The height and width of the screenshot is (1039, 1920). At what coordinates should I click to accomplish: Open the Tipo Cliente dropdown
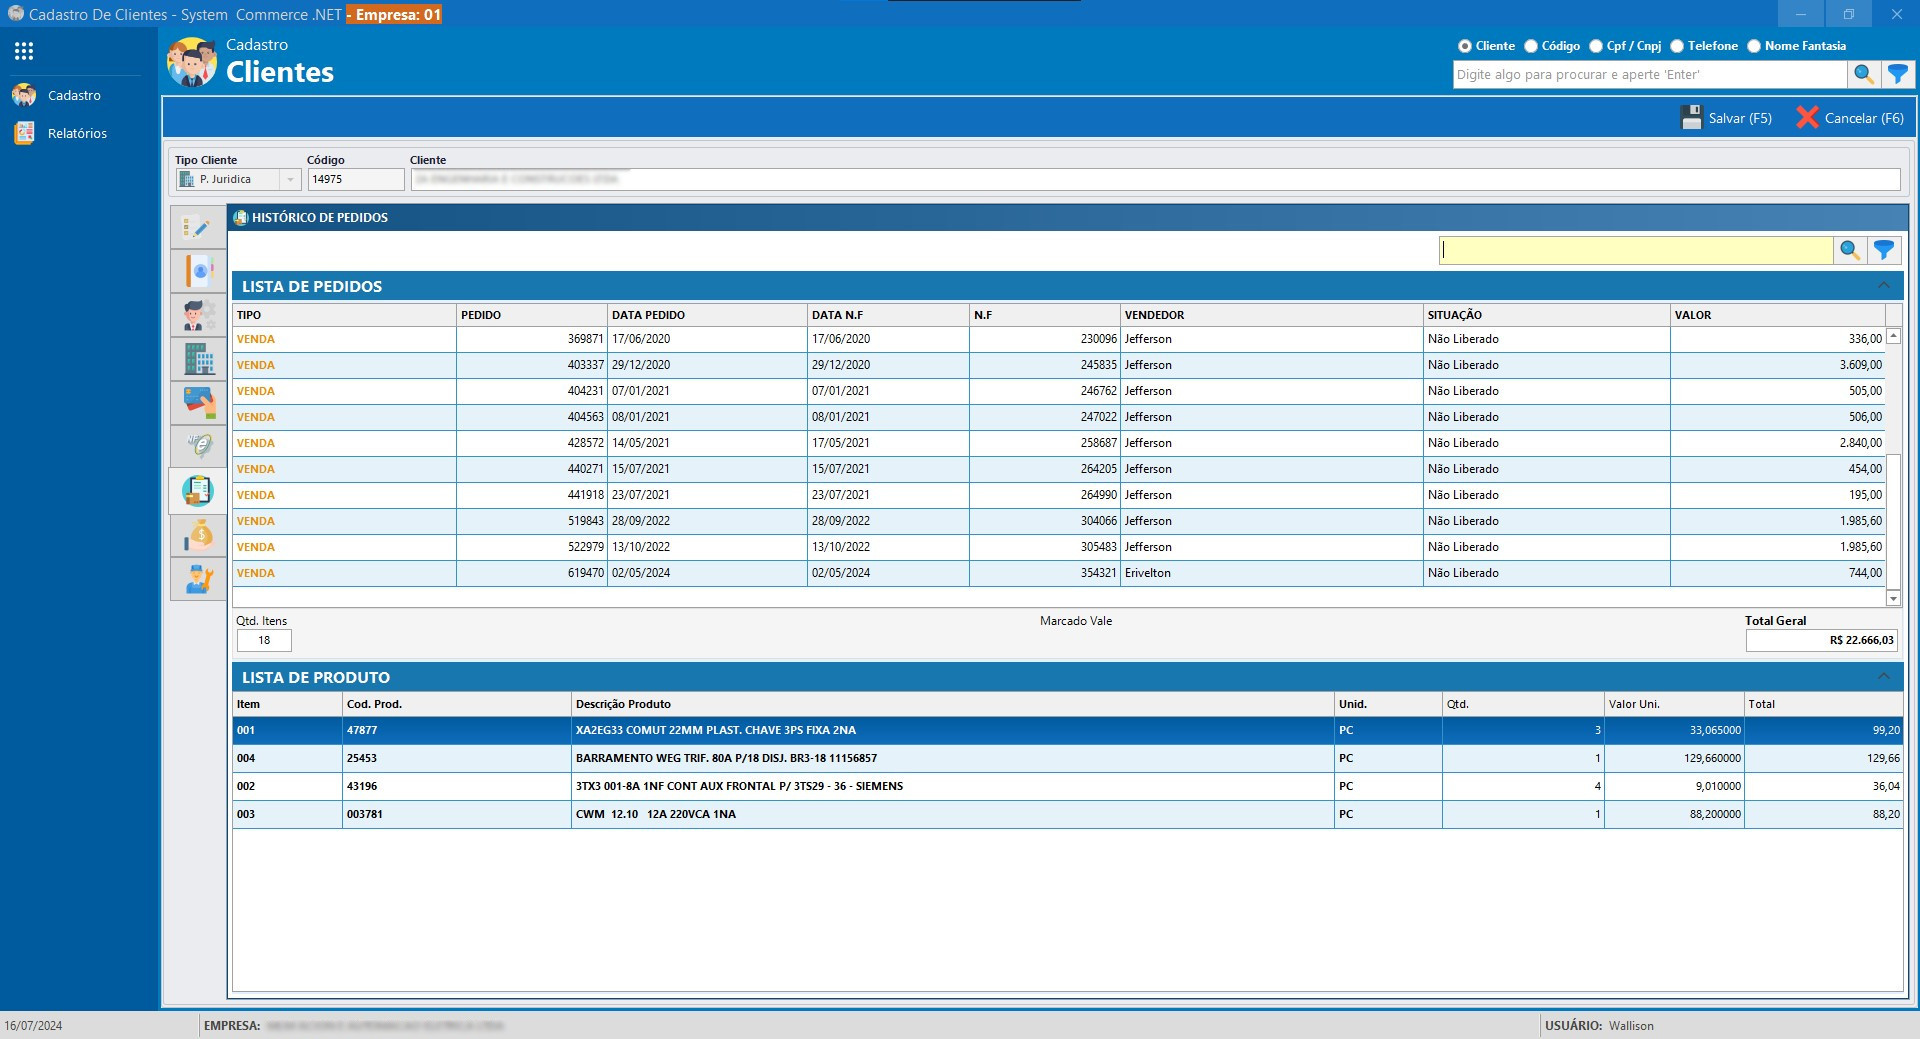tap(290, 180)
